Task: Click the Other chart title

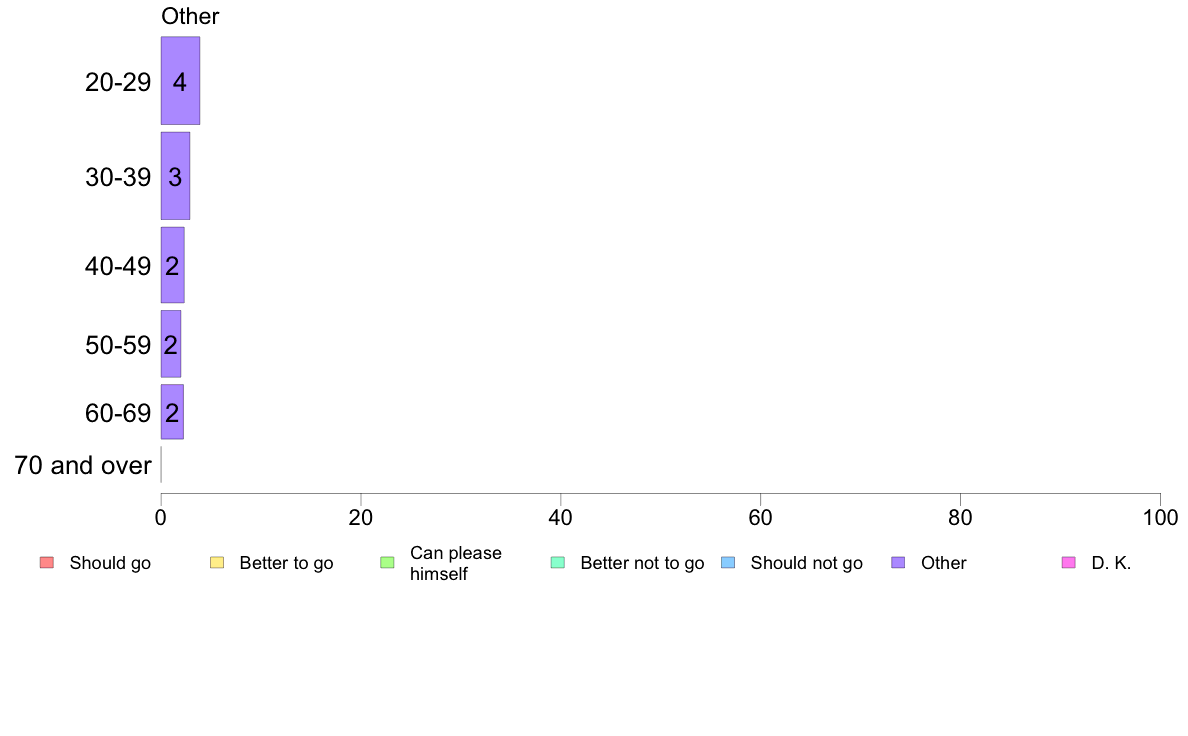Action: [190, 16]
